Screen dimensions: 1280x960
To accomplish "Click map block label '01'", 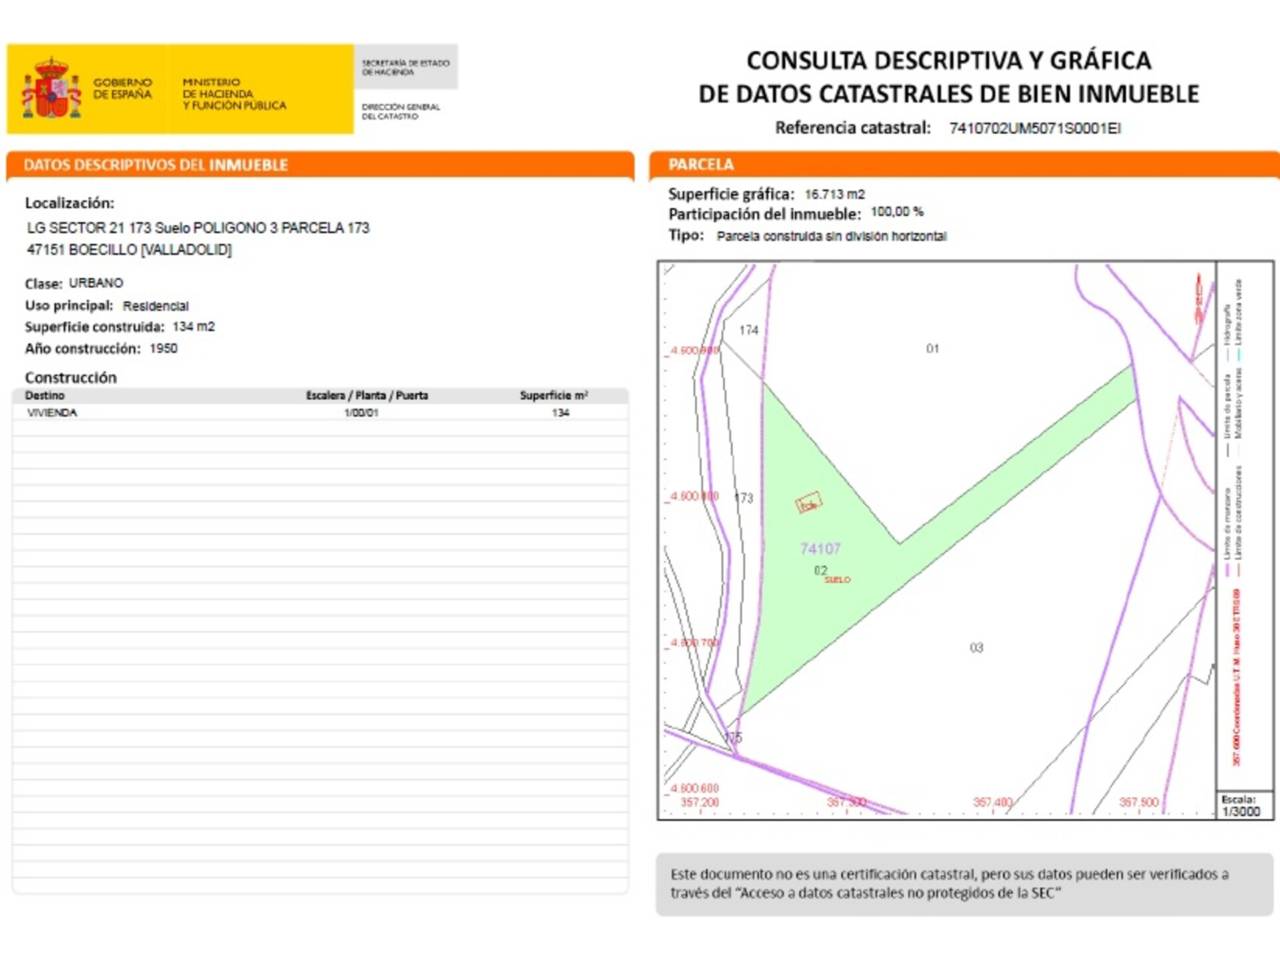I will [x=932, y=349].
